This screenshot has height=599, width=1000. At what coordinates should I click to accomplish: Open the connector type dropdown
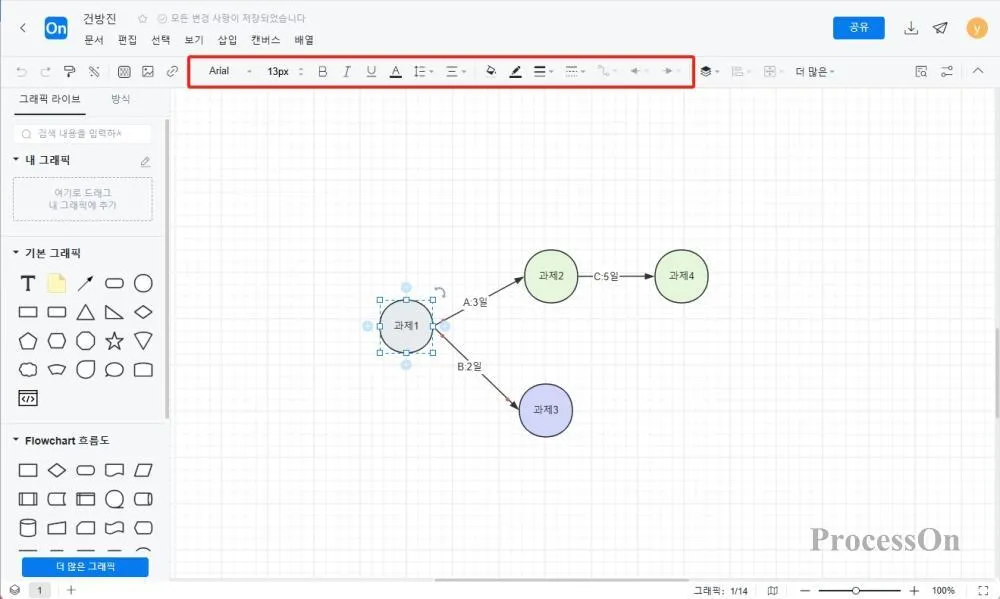(607, 71)
